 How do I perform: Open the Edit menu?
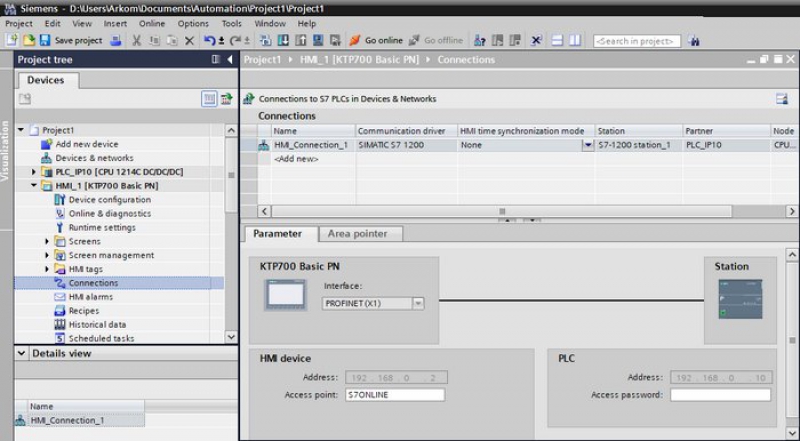(x=53, y=23)
